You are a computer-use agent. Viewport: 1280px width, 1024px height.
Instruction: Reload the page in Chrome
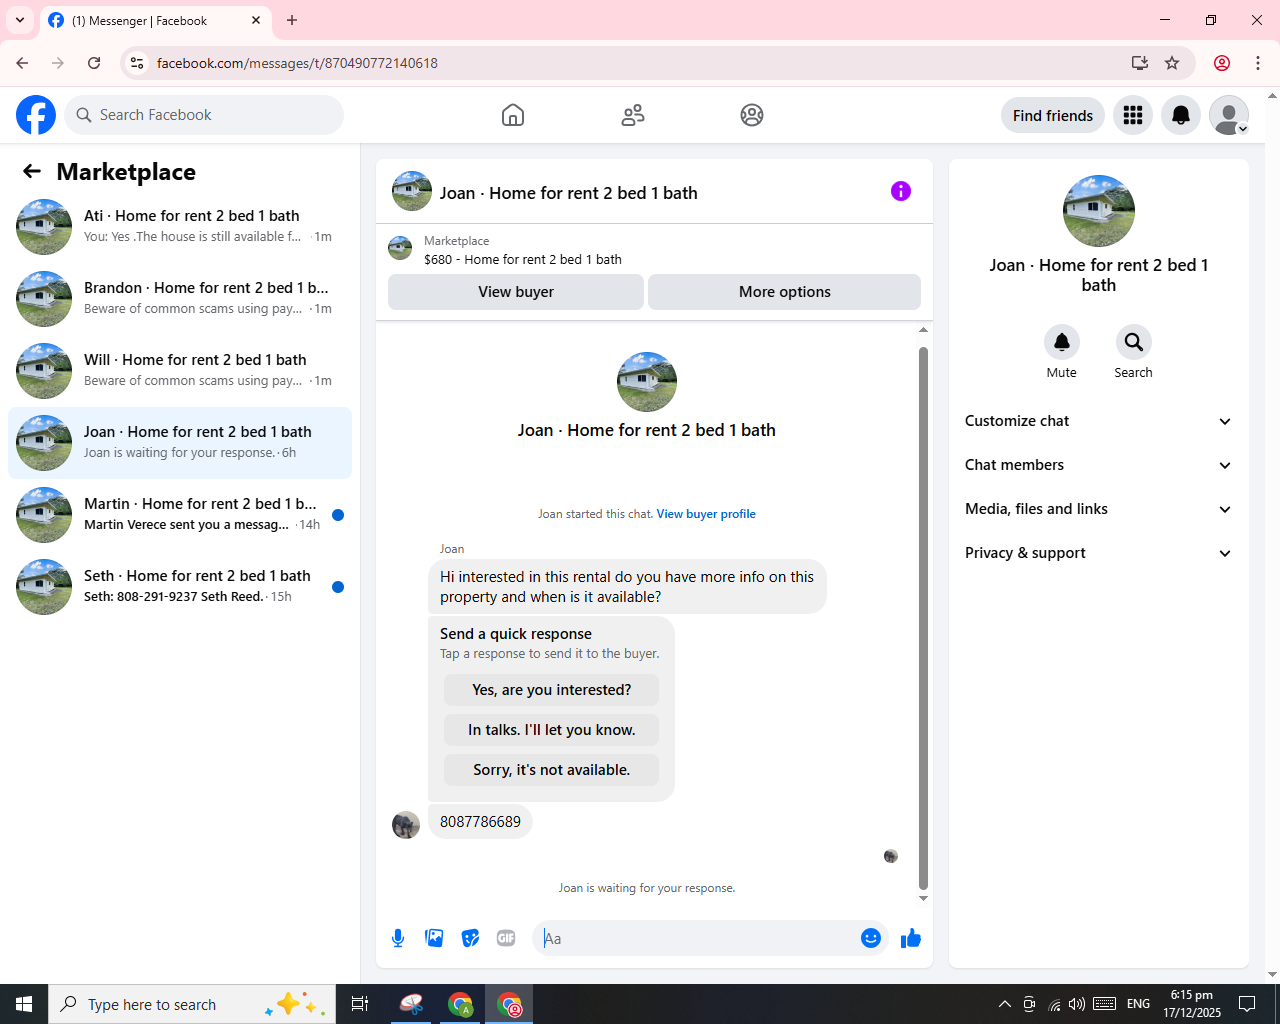pyautogui.click(x=94, y=63)
